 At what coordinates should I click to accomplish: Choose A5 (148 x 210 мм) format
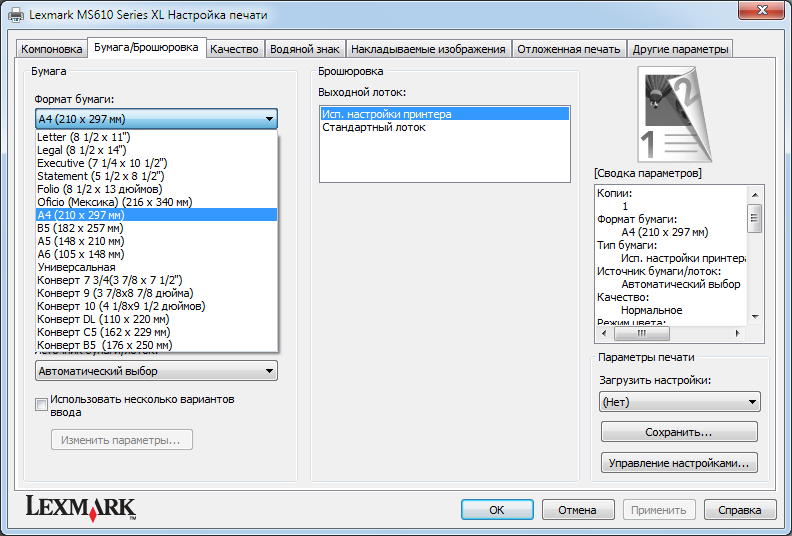pyautogui.click(x=157, y=241)
